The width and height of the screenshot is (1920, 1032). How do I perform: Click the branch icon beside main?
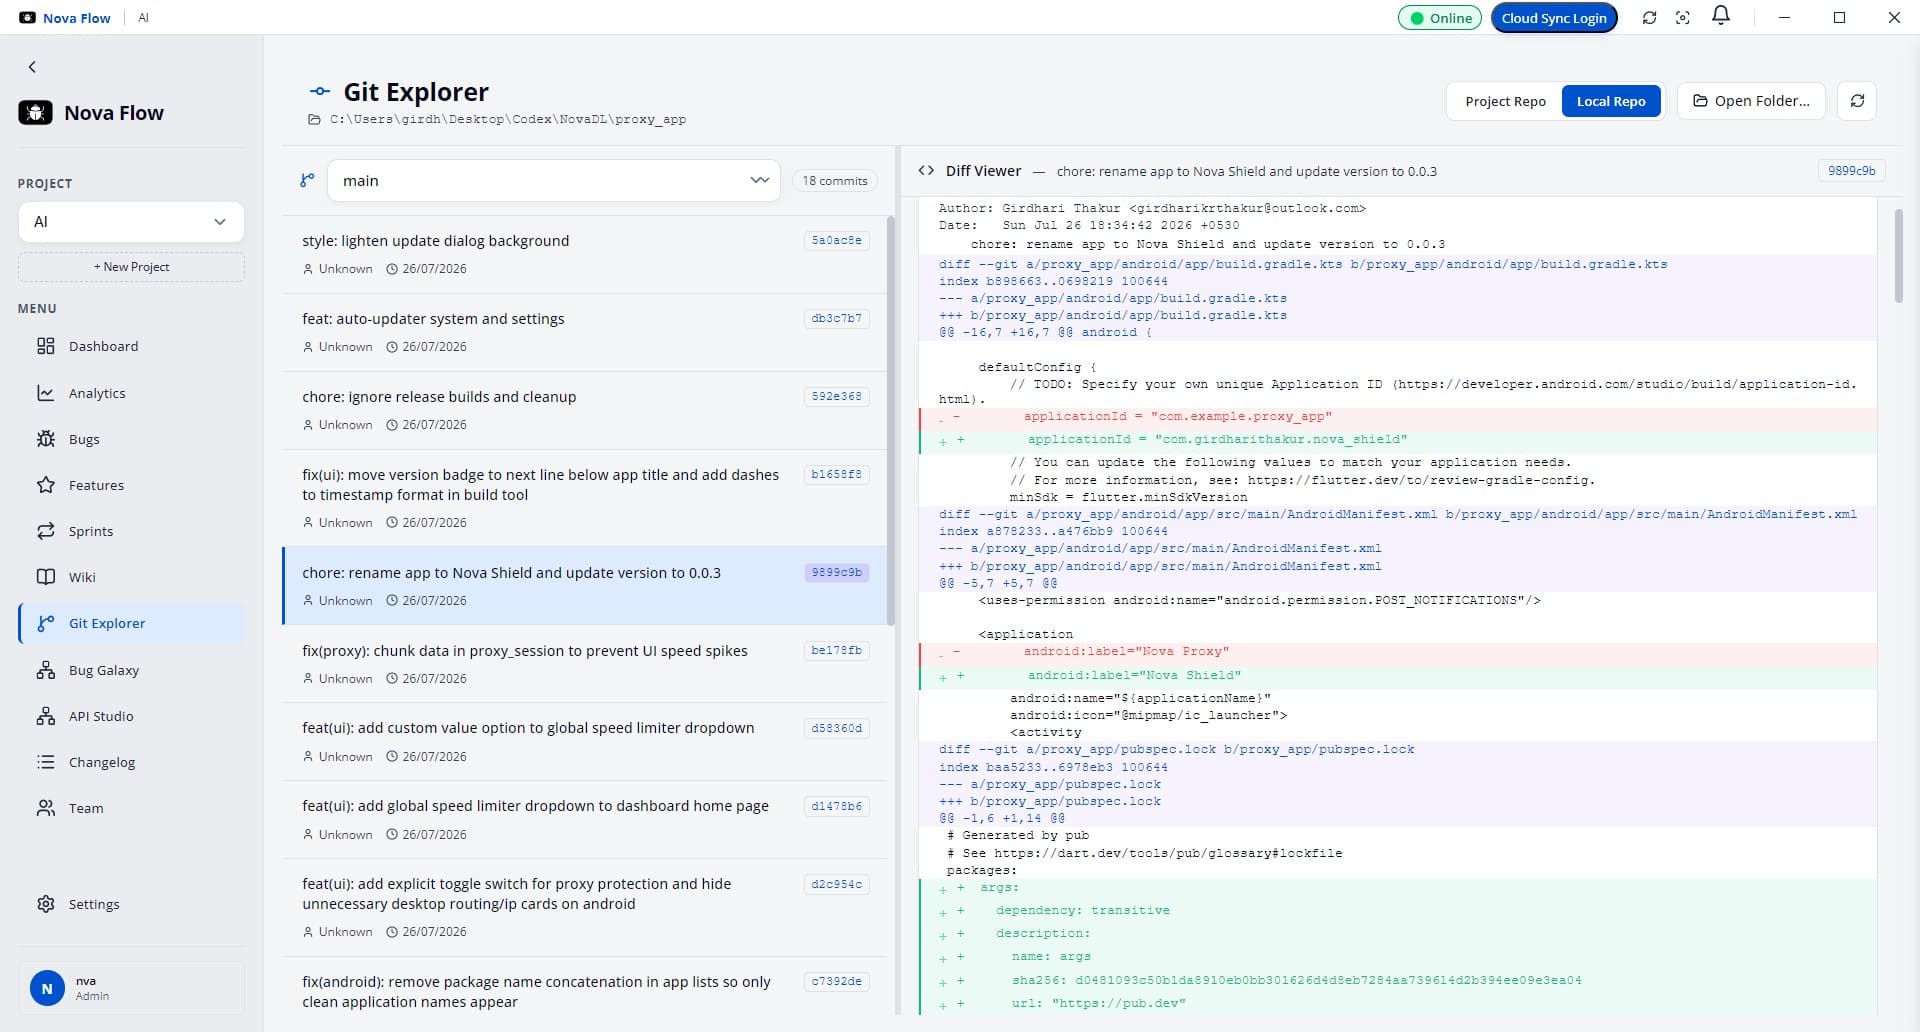click(307, 180)
